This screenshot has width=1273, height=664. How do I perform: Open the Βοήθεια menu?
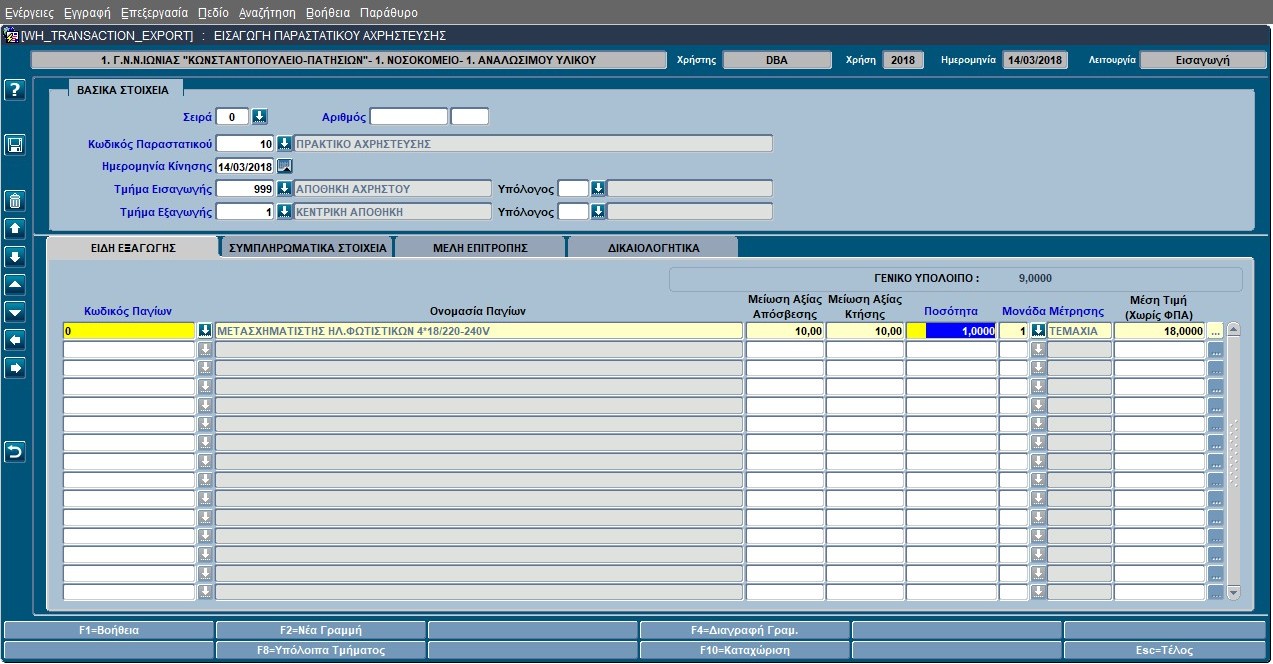coord(327,13)
